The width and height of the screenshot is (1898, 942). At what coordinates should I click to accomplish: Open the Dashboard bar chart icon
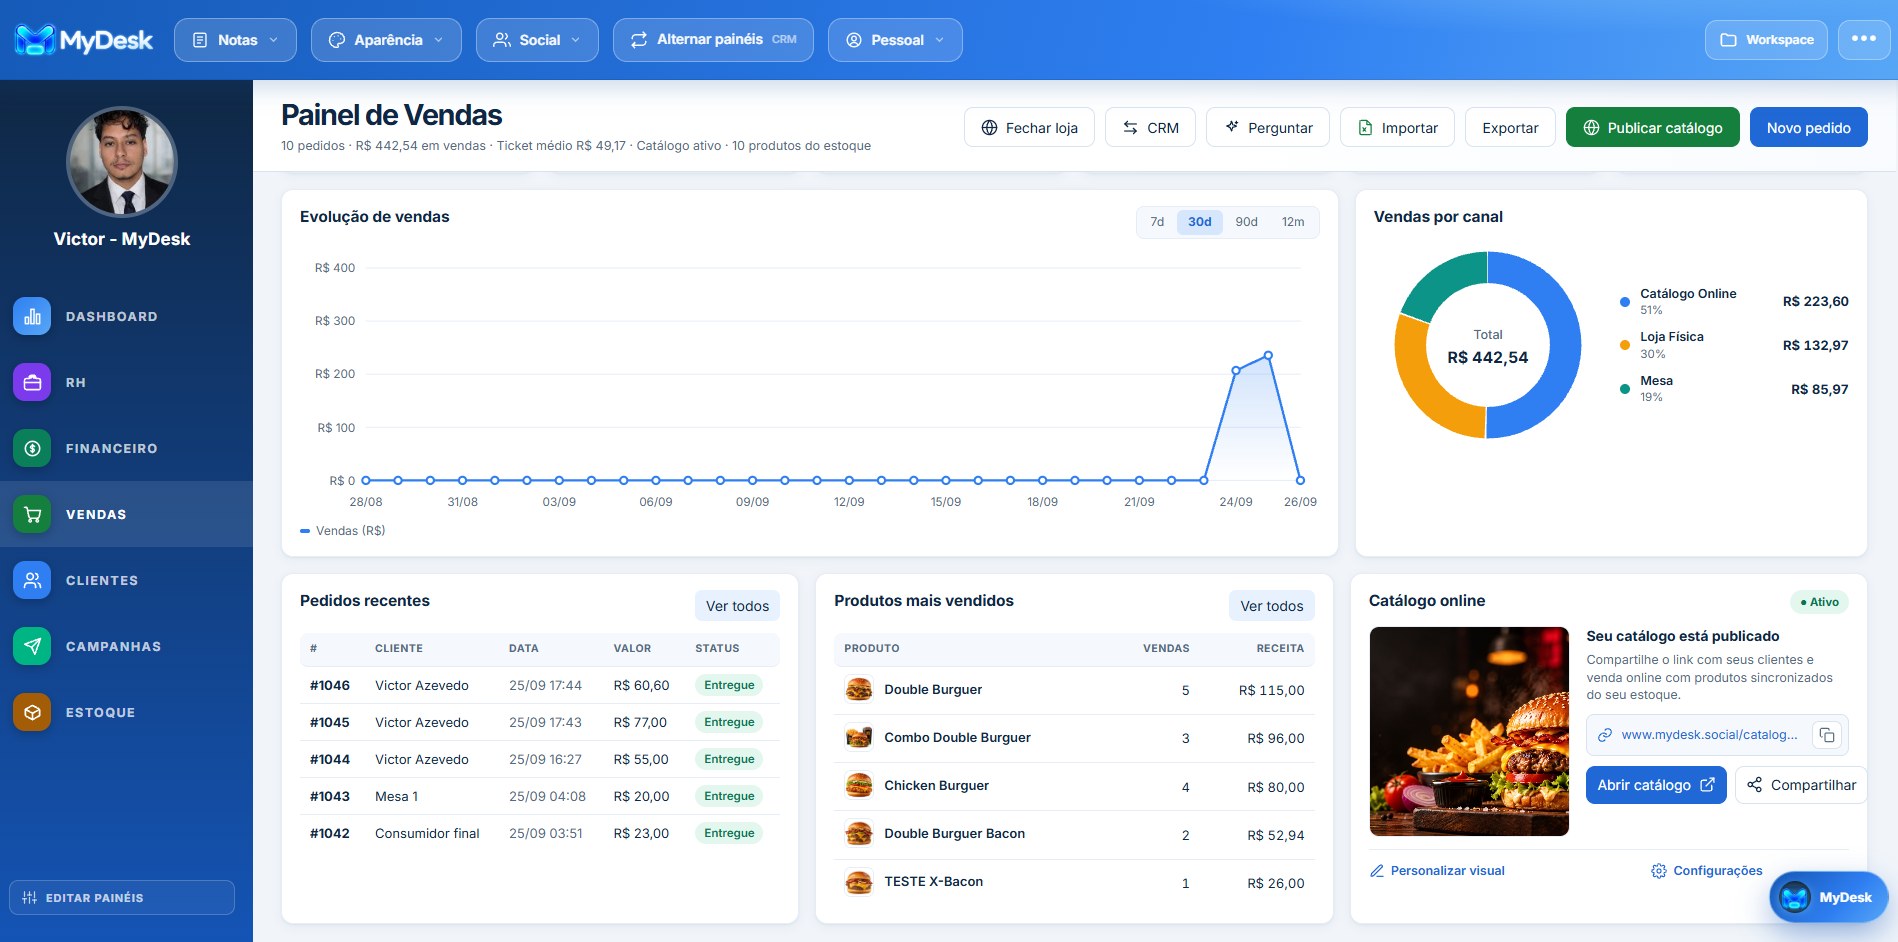pos(32,316)
